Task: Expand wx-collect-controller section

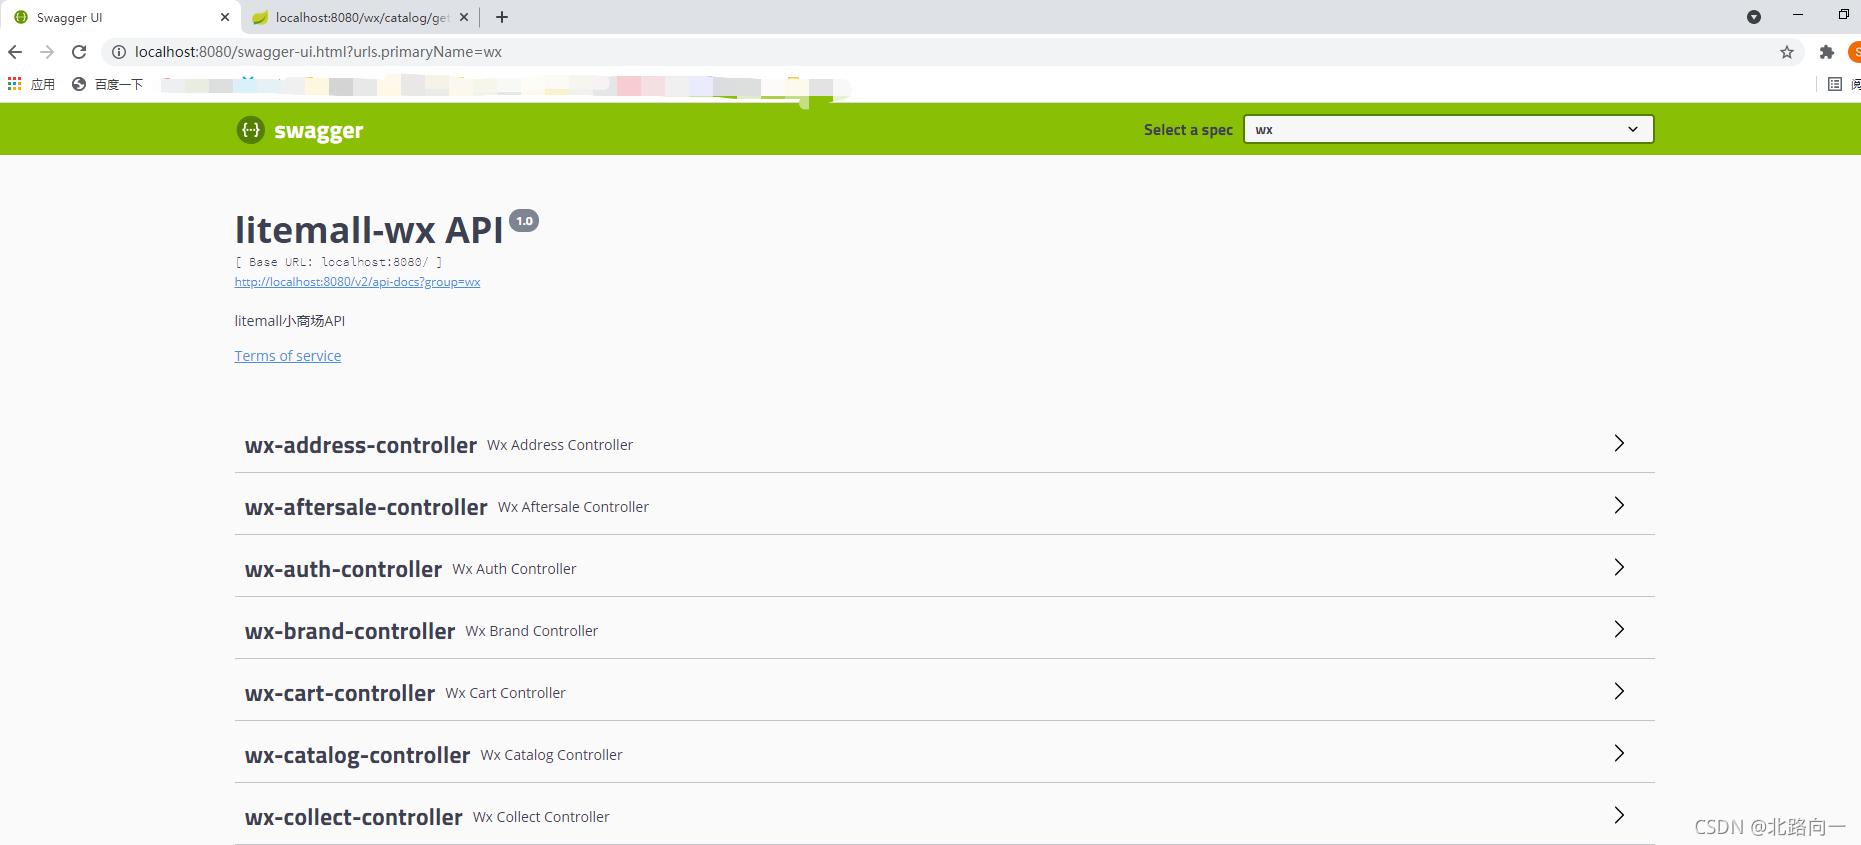Action: click(1619, 815)
